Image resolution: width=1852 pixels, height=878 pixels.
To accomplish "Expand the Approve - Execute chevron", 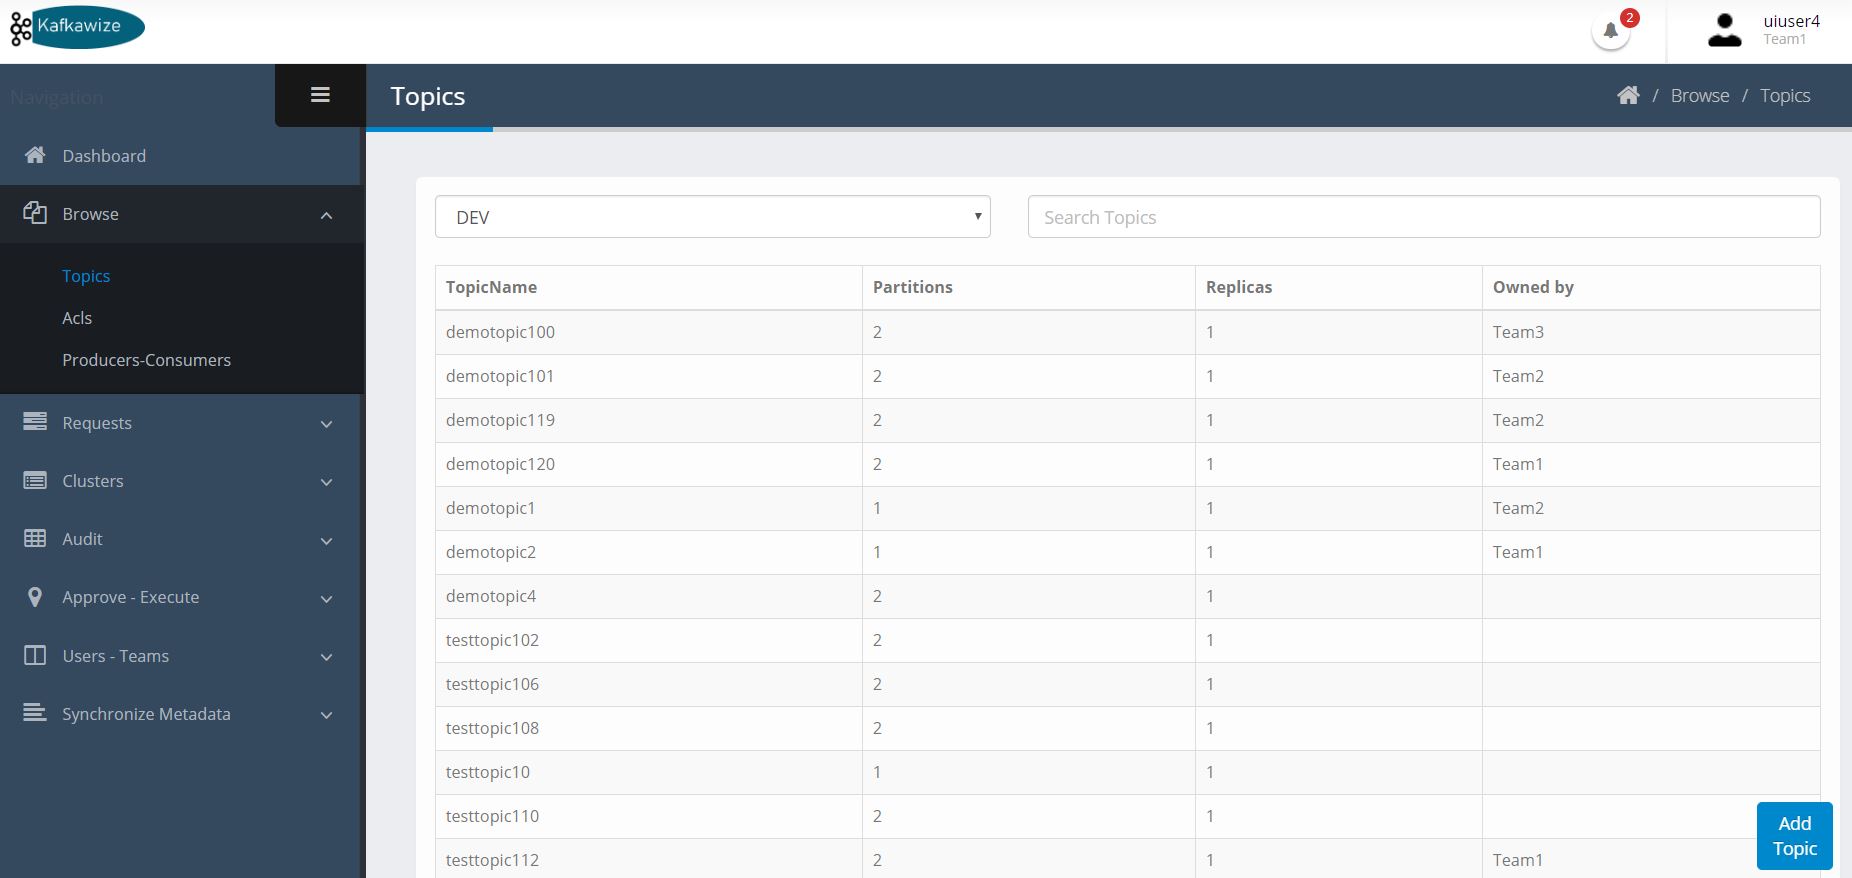I will [x=326, y=599].
